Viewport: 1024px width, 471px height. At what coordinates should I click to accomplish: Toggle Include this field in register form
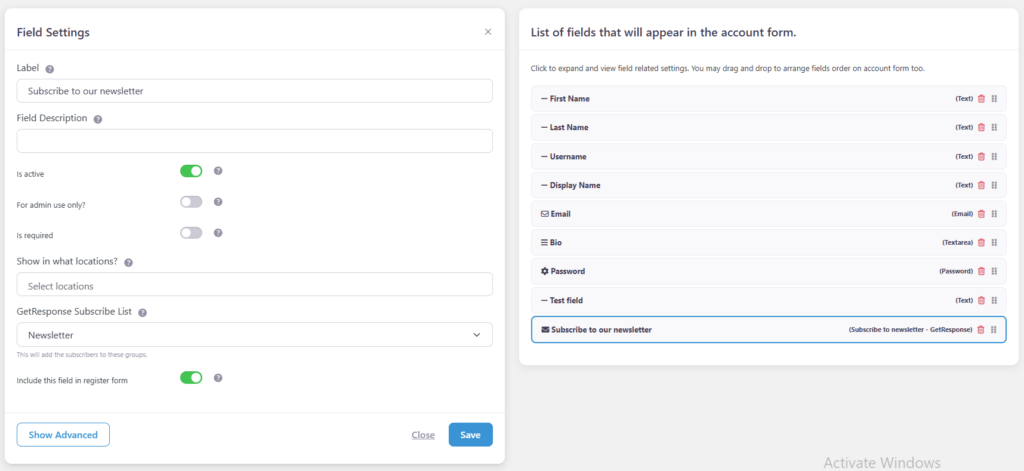point(191,378)
